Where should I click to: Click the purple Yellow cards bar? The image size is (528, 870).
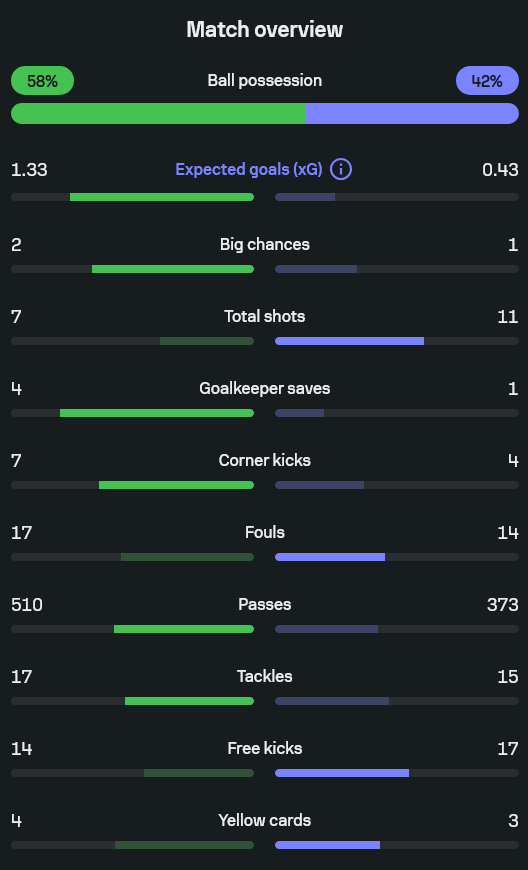[328, 845]
